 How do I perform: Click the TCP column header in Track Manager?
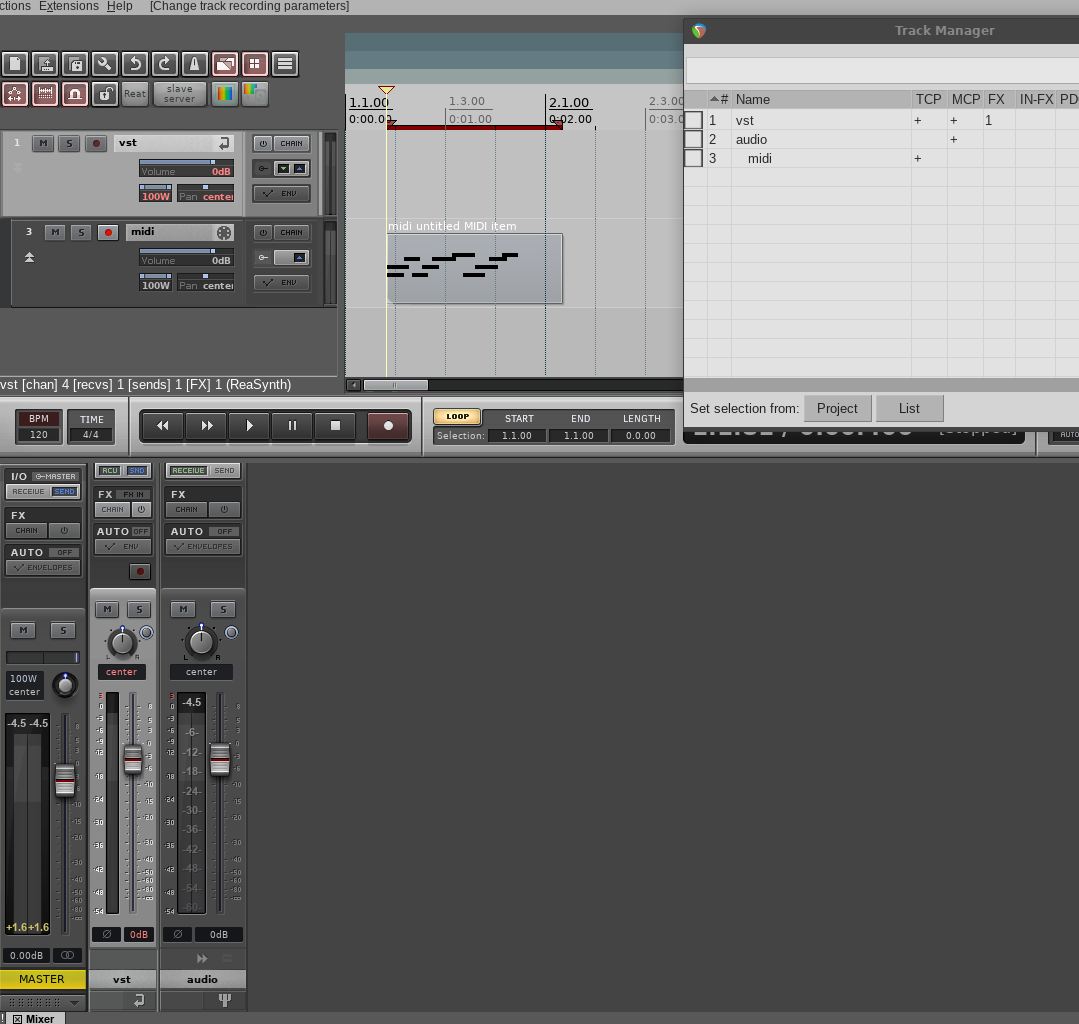pyautogui.click(x=928, y=99)
